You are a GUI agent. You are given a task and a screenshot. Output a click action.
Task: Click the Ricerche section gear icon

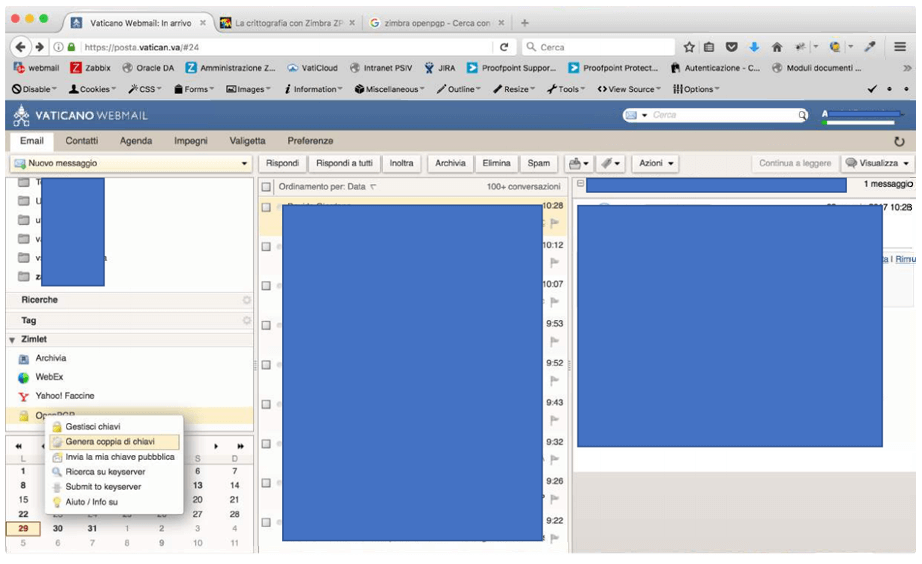pyautogui.click(x=246, y=300)
